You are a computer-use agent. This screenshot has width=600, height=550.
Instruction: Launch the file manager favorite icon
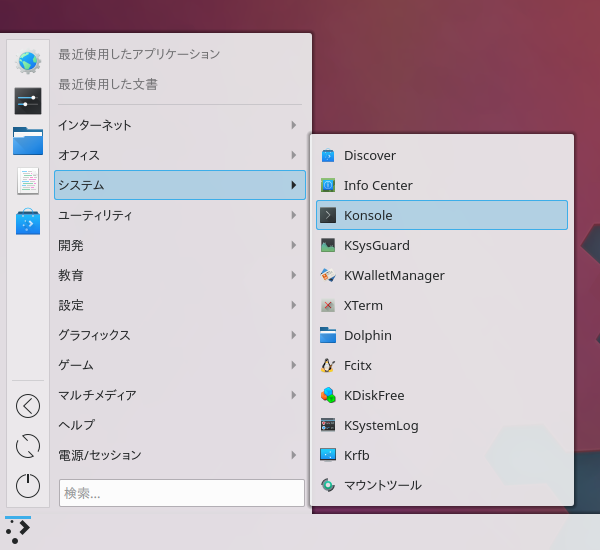(28, 141)
